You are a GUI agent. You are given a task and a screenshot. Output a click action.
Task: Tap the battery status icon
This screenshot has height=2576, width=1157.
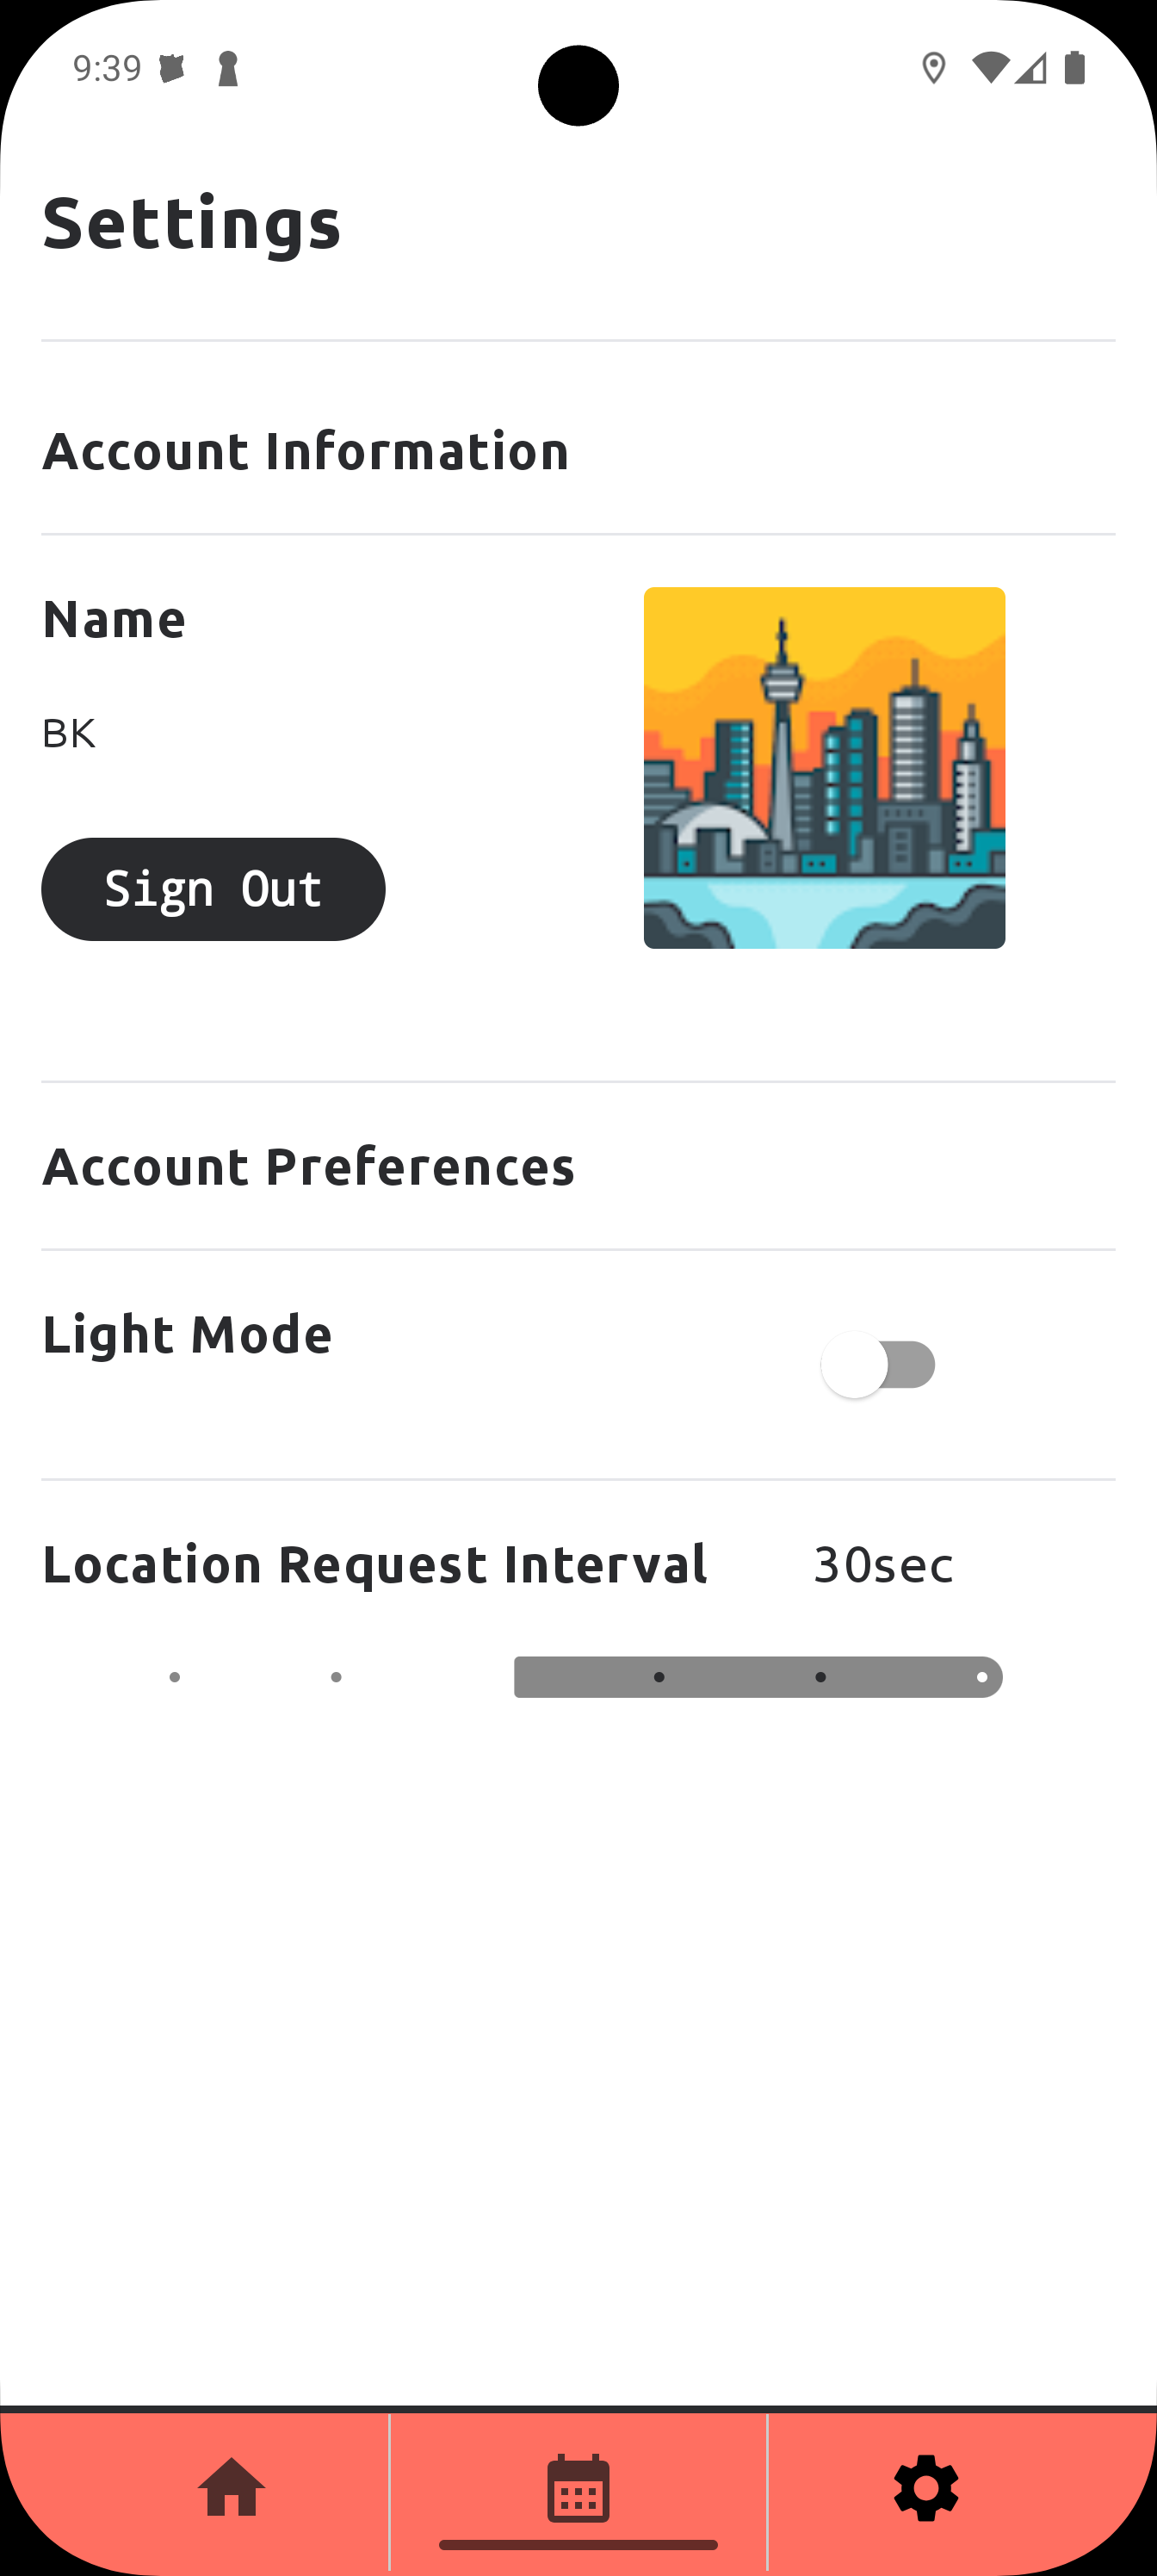click(1075, 68)
